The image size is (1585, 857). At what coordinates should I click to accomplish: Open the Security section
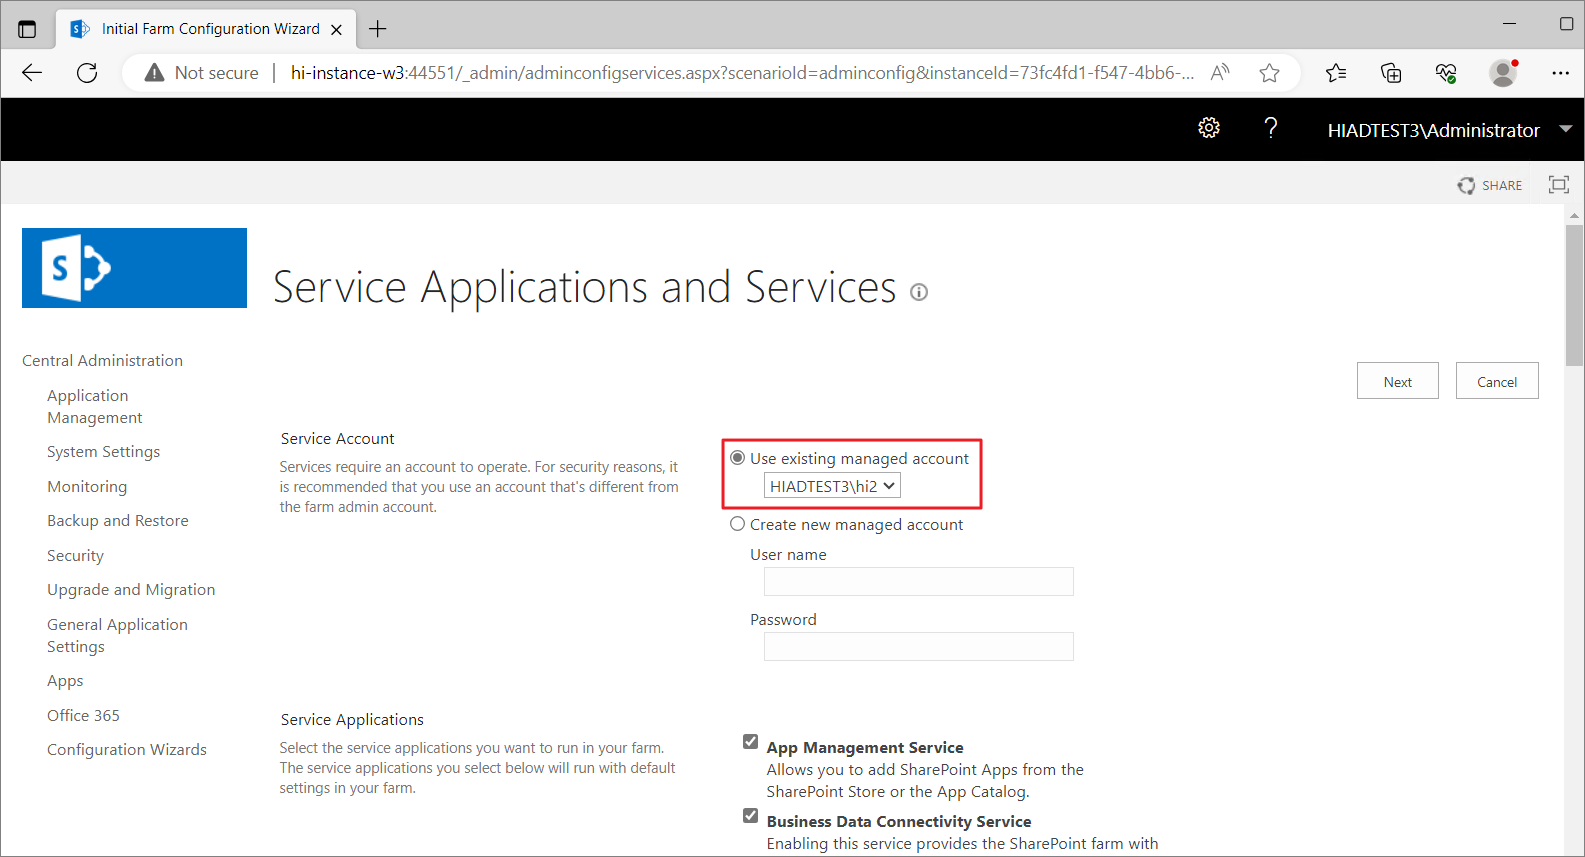click(75, 555)
